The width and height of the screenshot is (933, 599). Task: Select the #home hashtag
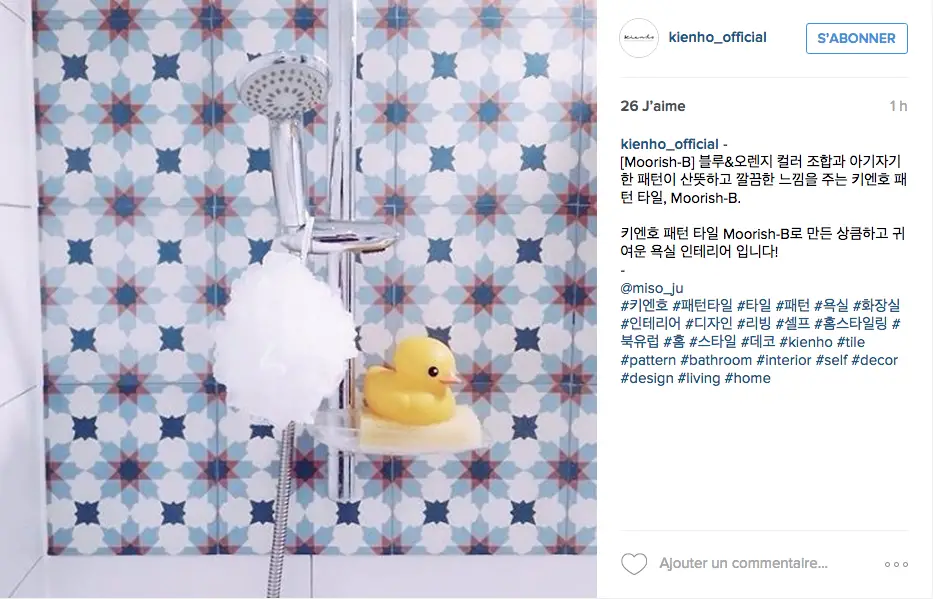747,378
